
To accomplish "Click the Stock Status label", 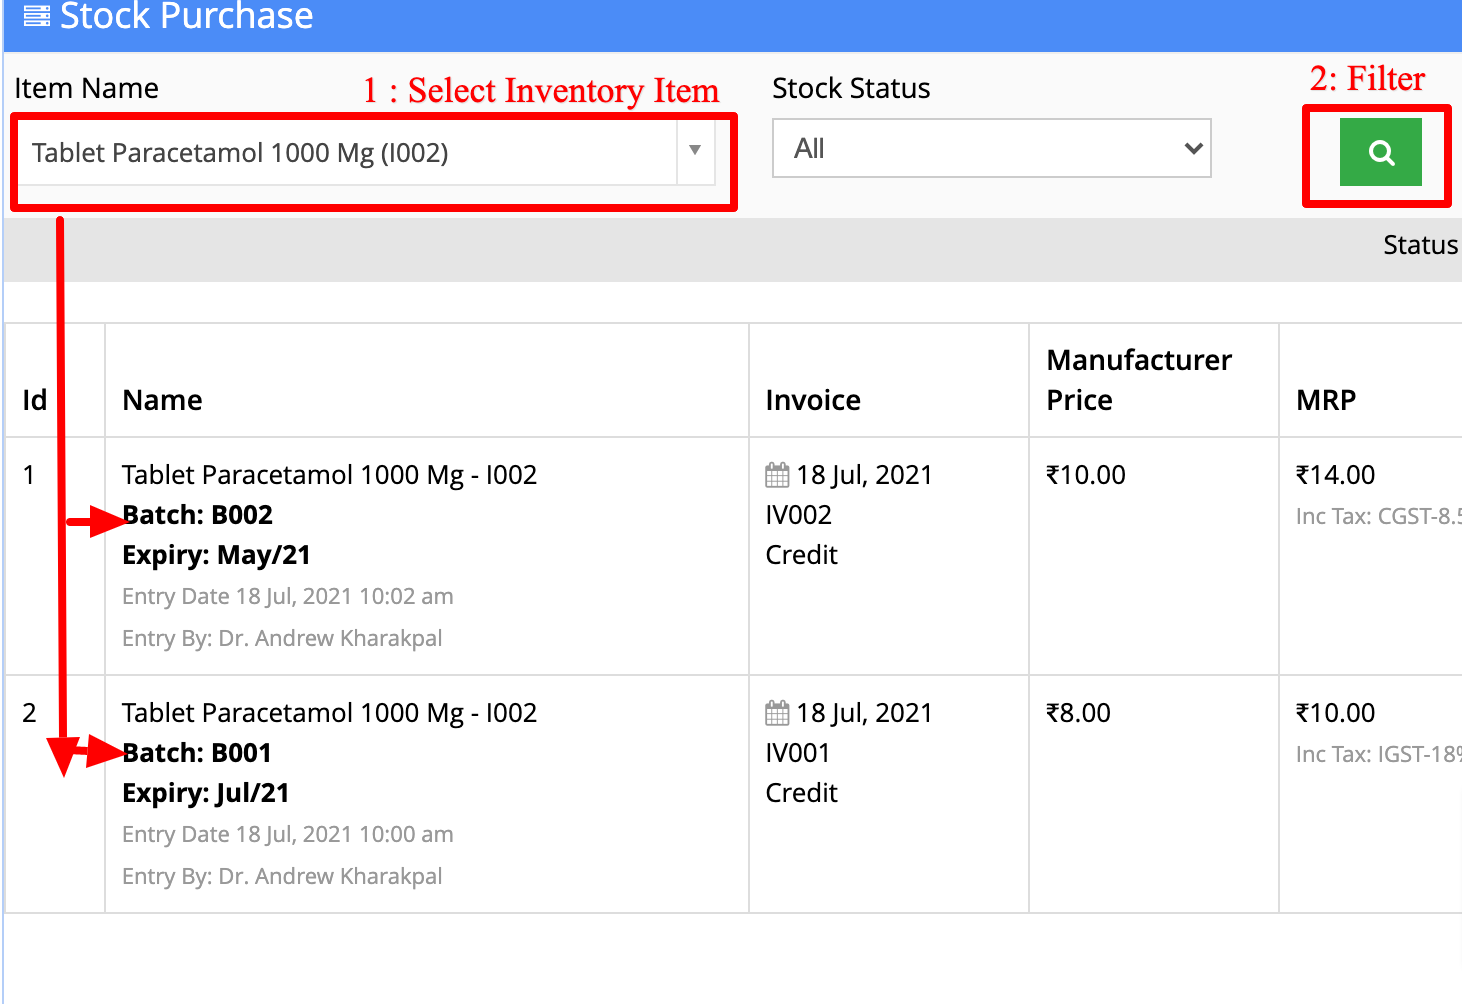I will click(x=851, y=88).
